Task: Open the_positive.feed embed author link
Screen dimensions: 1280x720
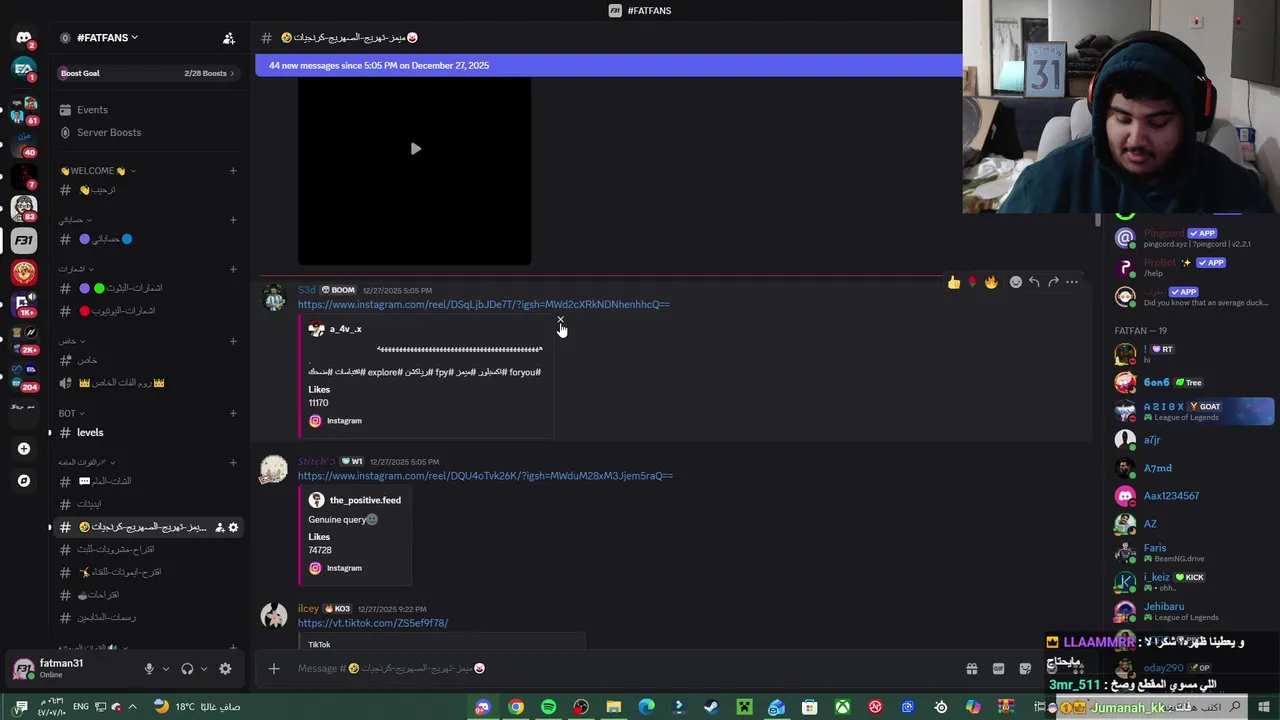Action: tap(365, 500)
